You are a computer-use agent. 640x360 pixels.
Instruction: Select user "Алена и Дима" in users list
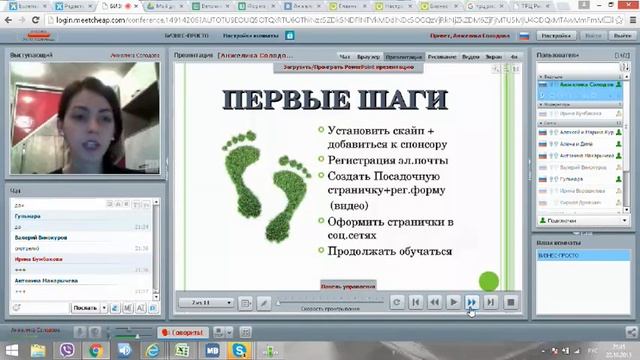coord(580,144)
